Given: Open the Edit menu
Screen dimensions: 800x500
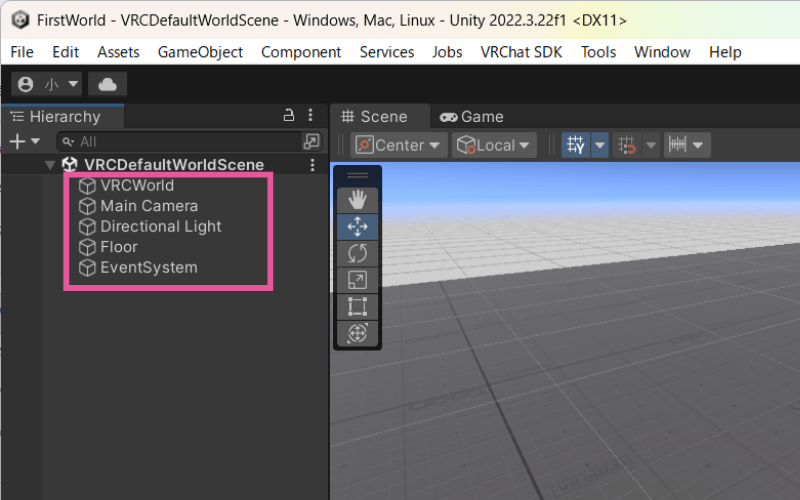Looking at the screenshot, I should [65, 52].
